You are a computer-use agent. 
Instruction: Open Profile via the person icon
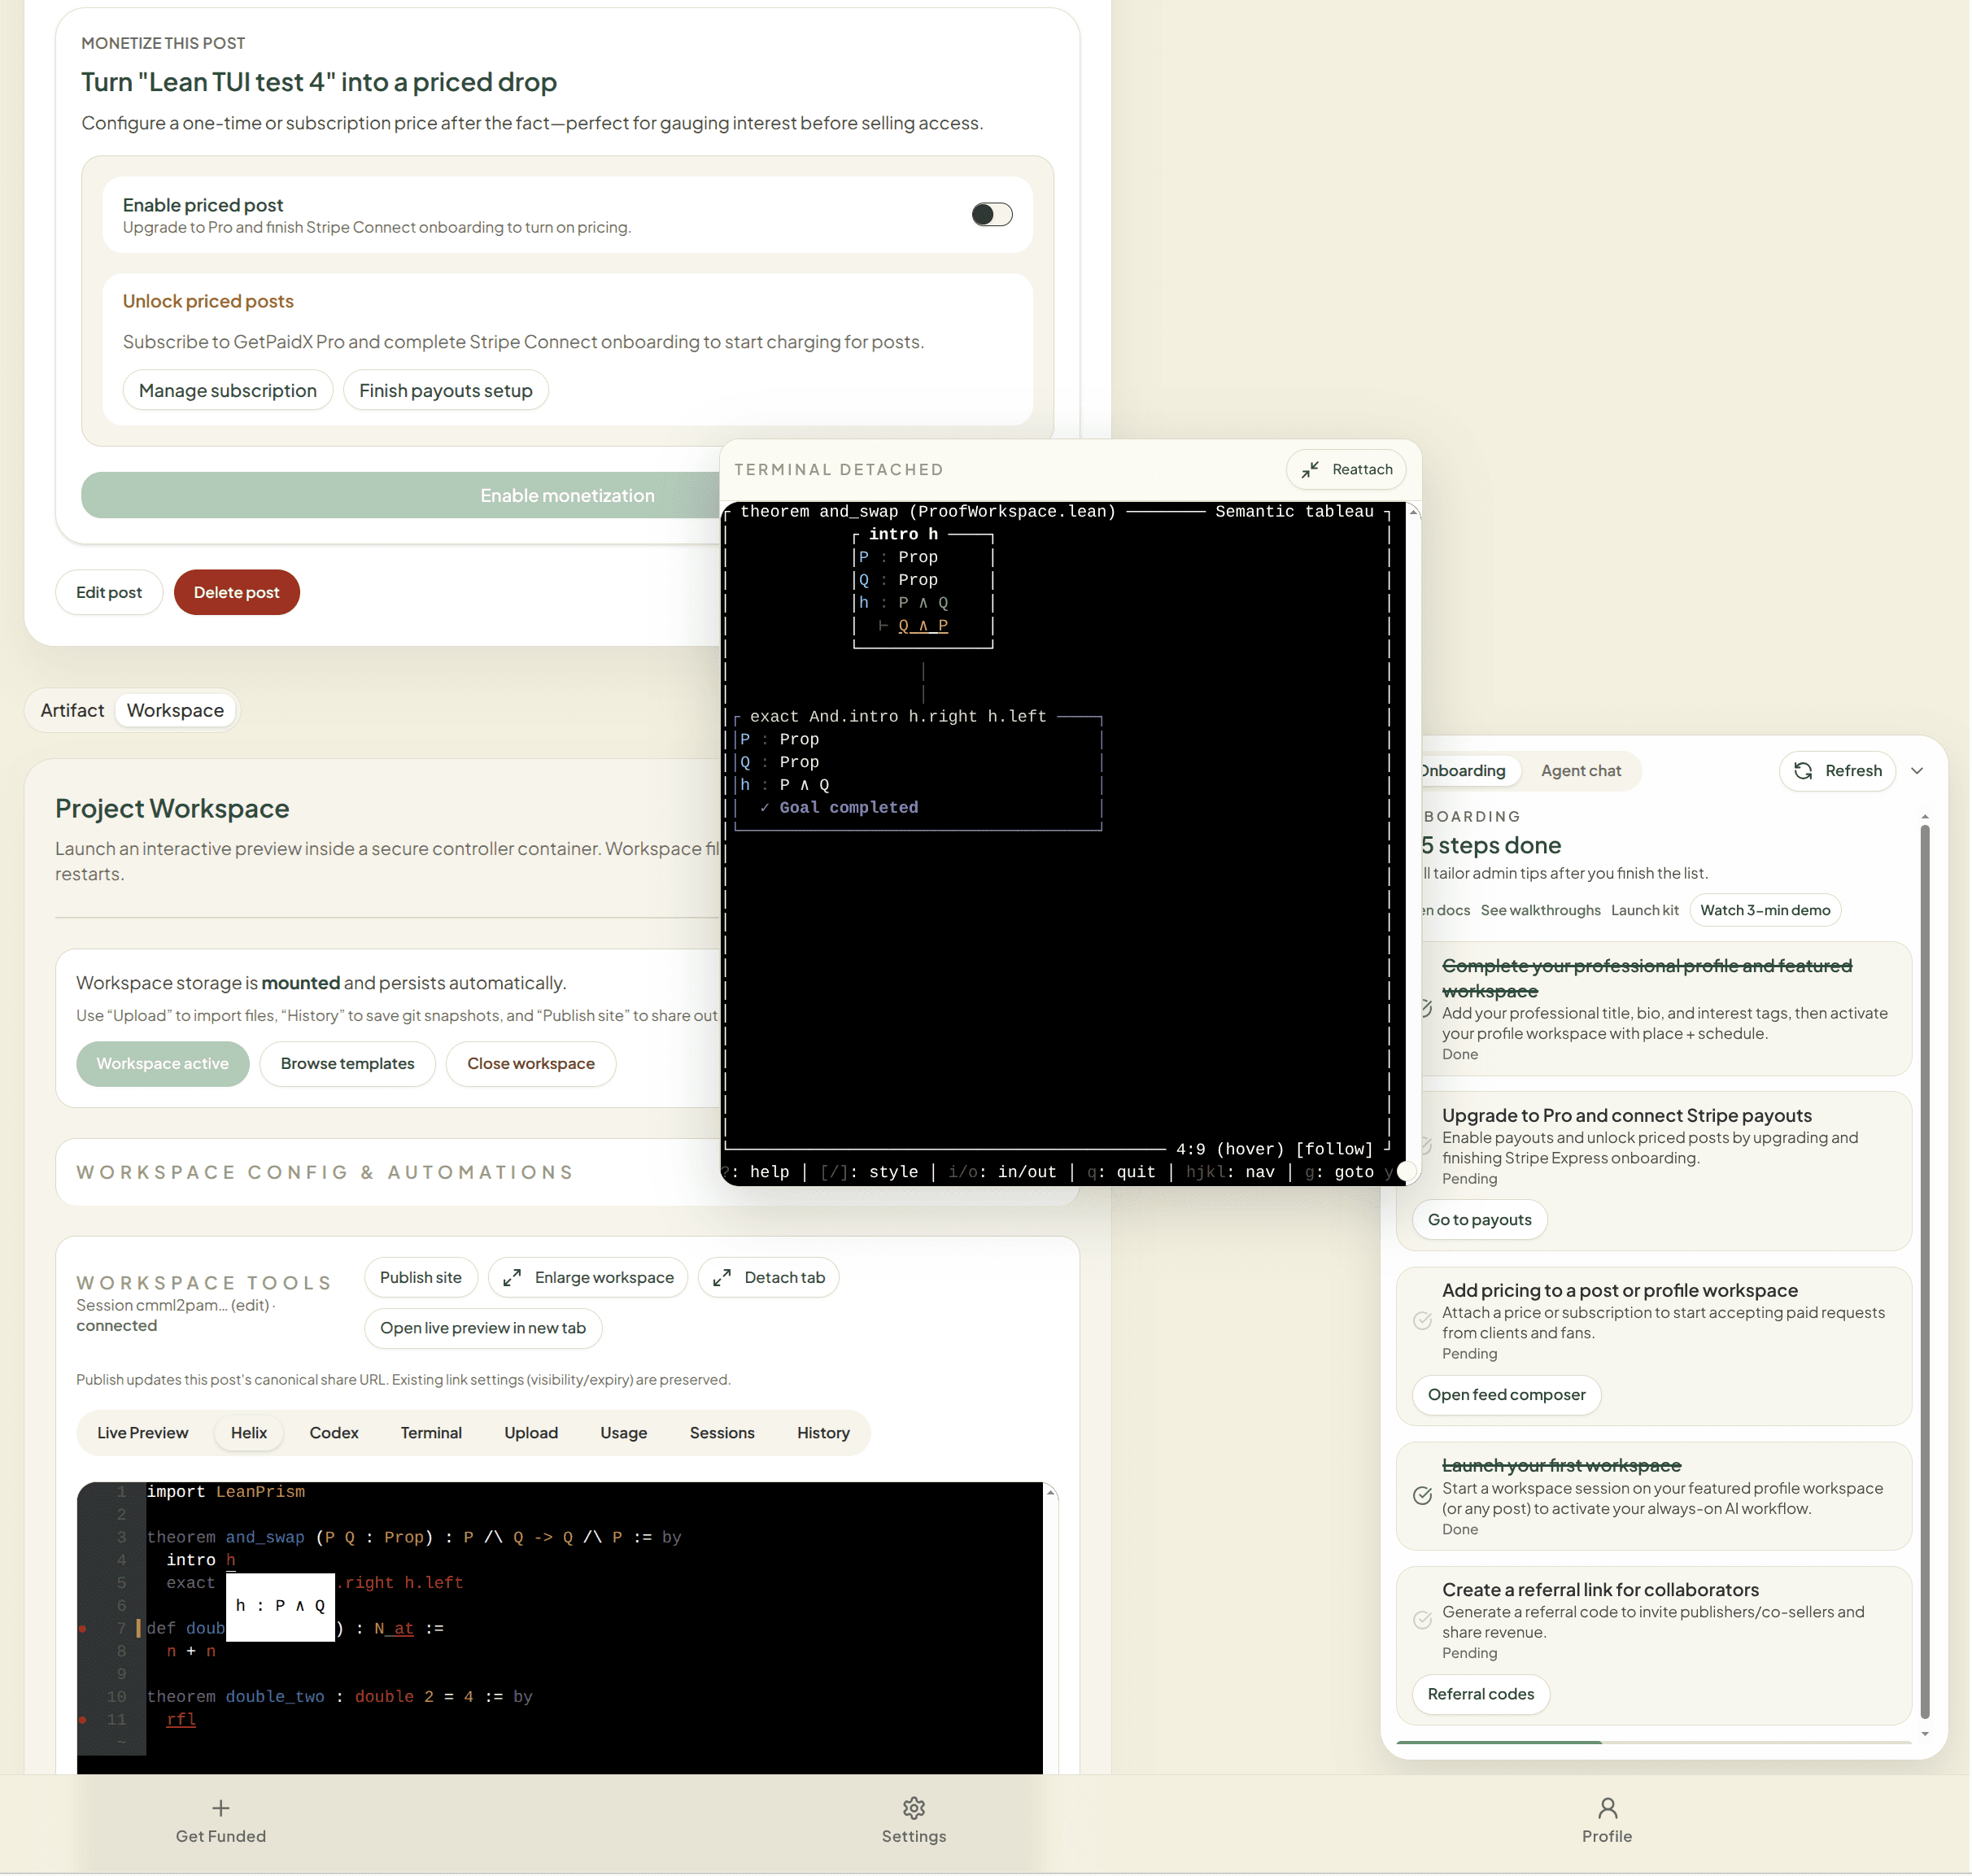click(1606, 1808)
